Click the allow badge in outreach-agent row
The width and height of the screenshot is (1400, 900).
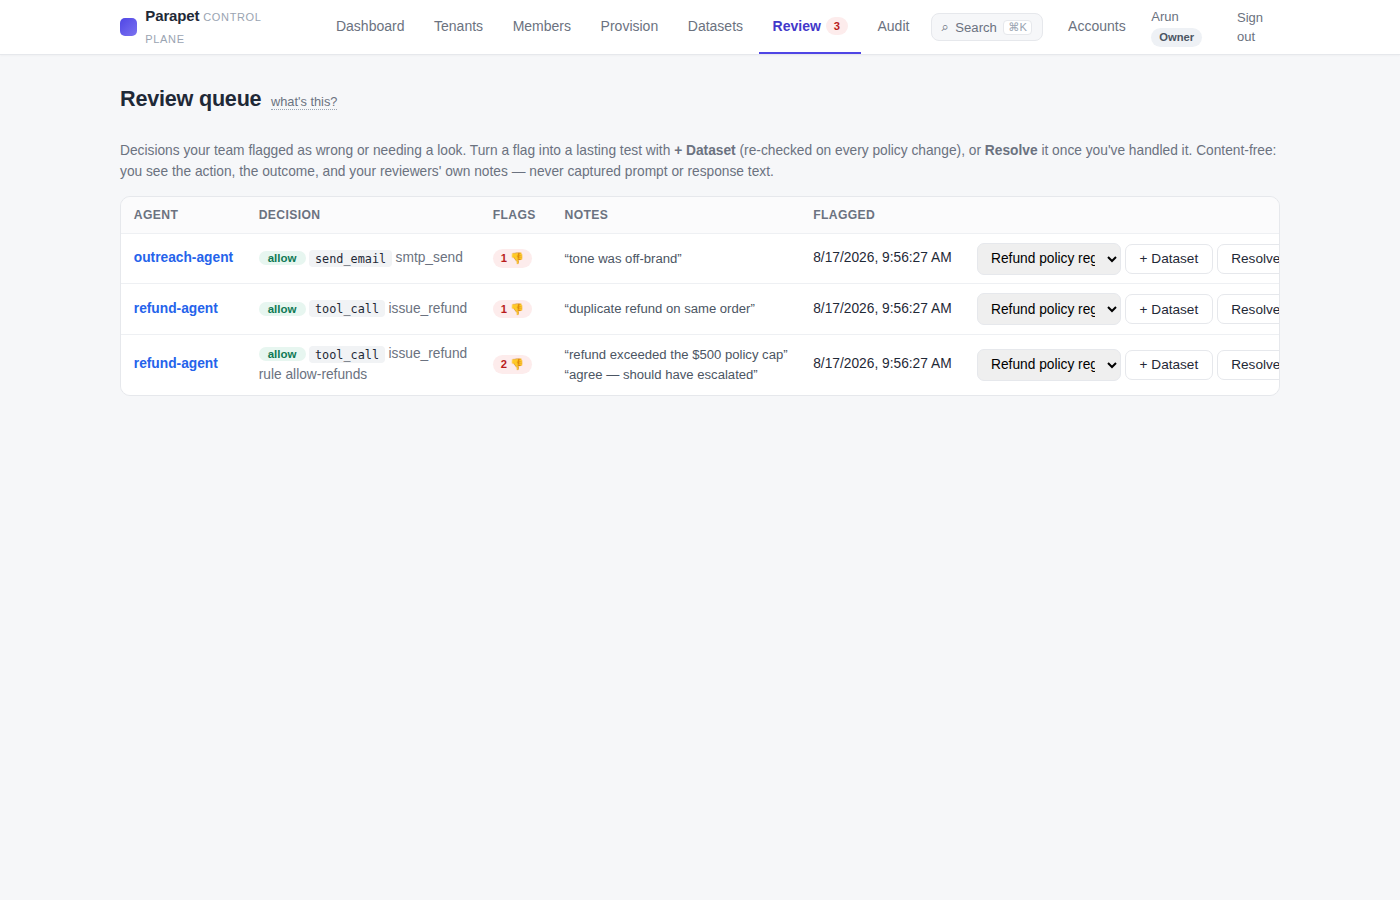pos(282,258)
